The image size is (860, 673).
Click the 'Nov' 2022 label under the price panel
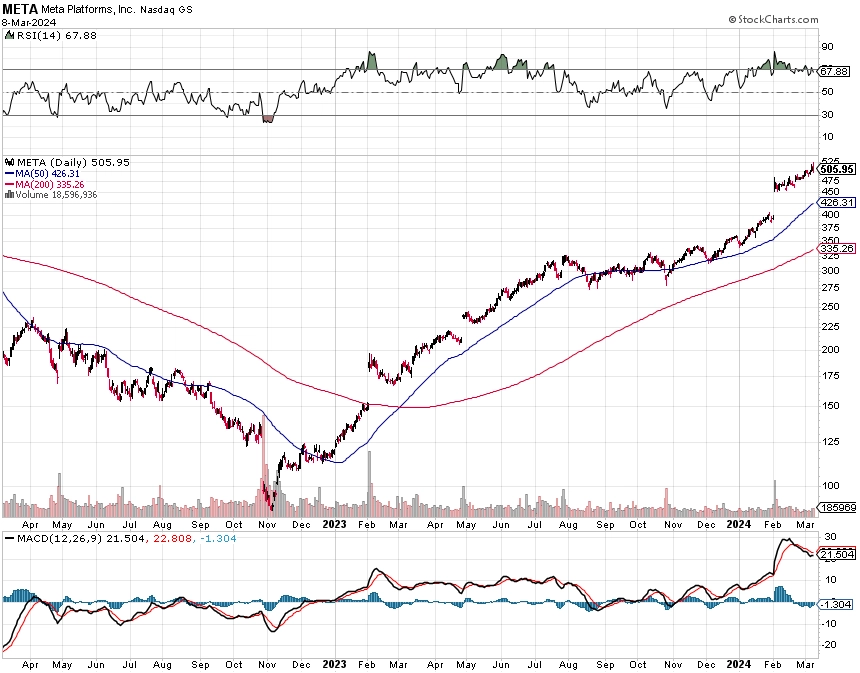(267, 525)
